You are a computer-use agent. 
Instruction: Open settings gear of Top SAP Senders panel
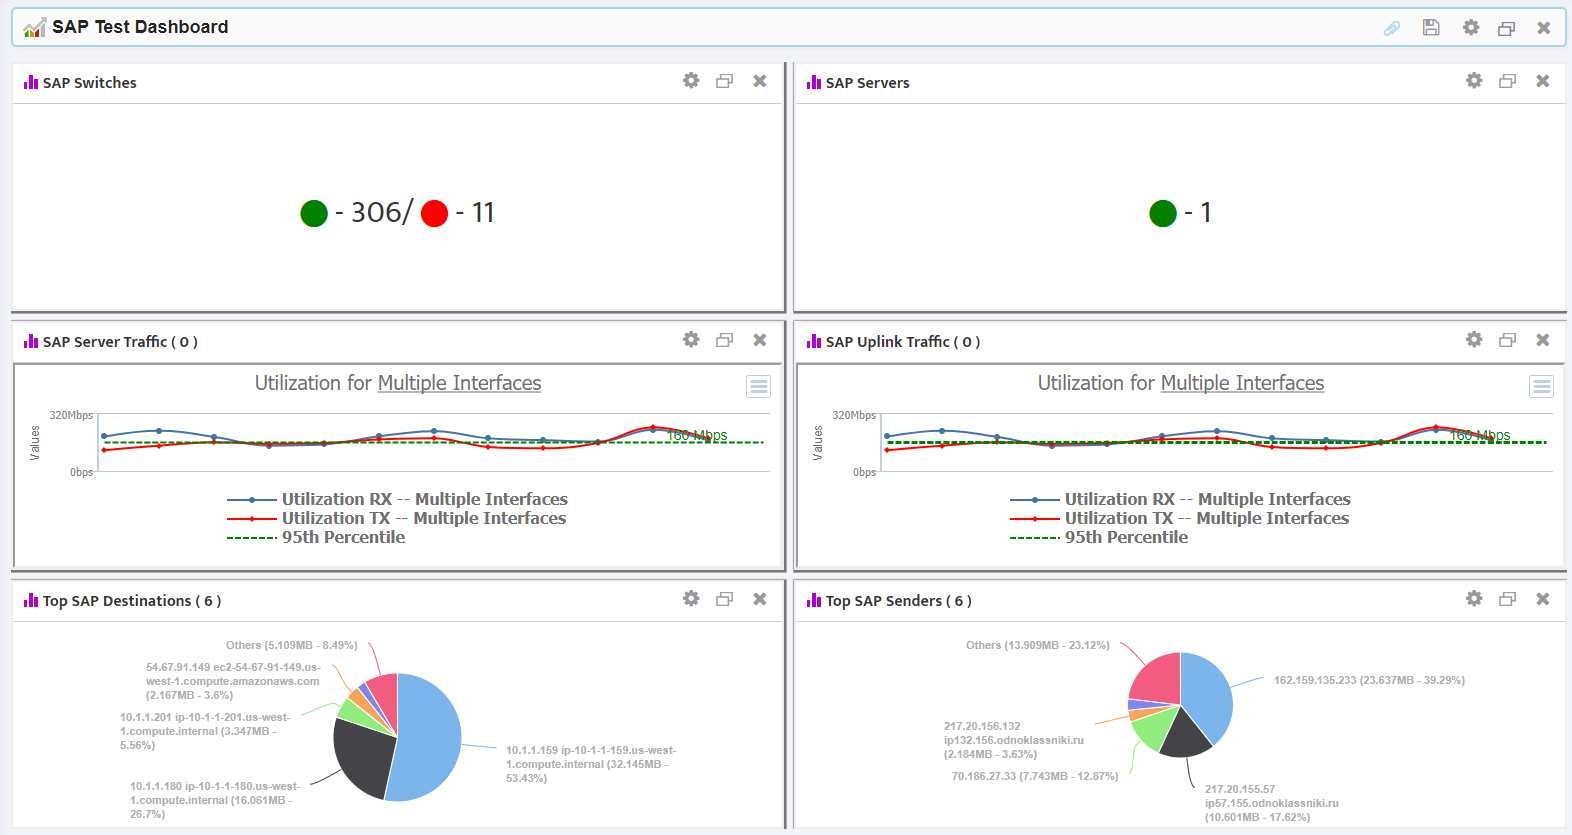pos(1474,599)
